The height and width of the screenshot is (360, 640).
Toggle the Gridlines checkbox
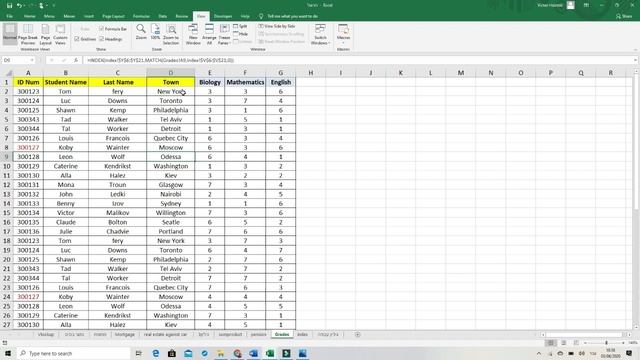pyautogui.click(x=77, y=39)
